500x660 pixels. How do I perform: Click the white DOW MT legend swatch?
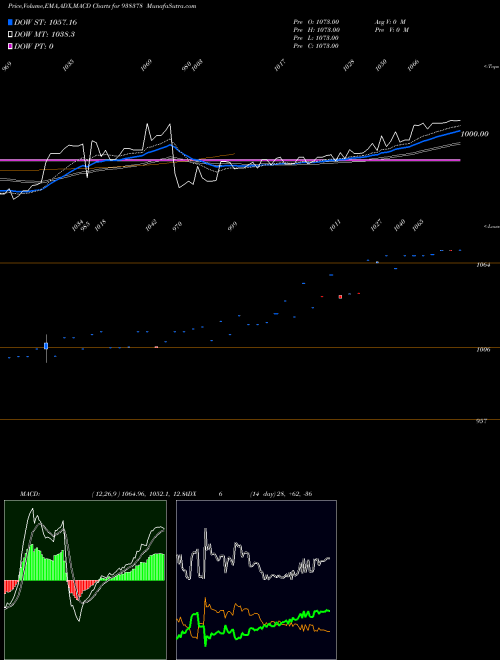10,34
